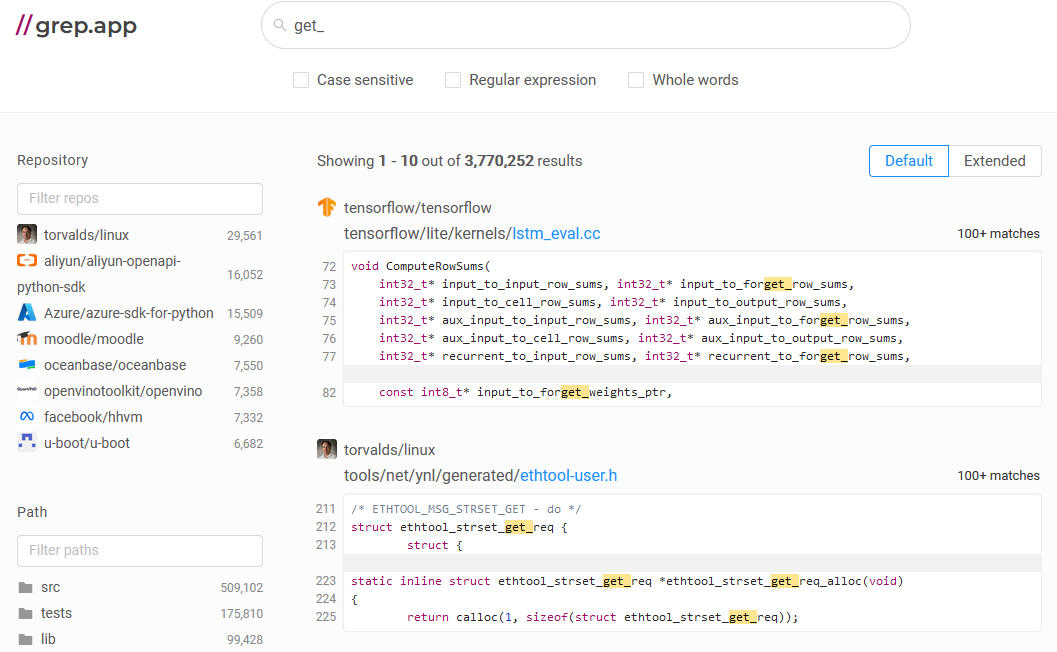Click the 3,770,252 results count text

pos(499,161)
